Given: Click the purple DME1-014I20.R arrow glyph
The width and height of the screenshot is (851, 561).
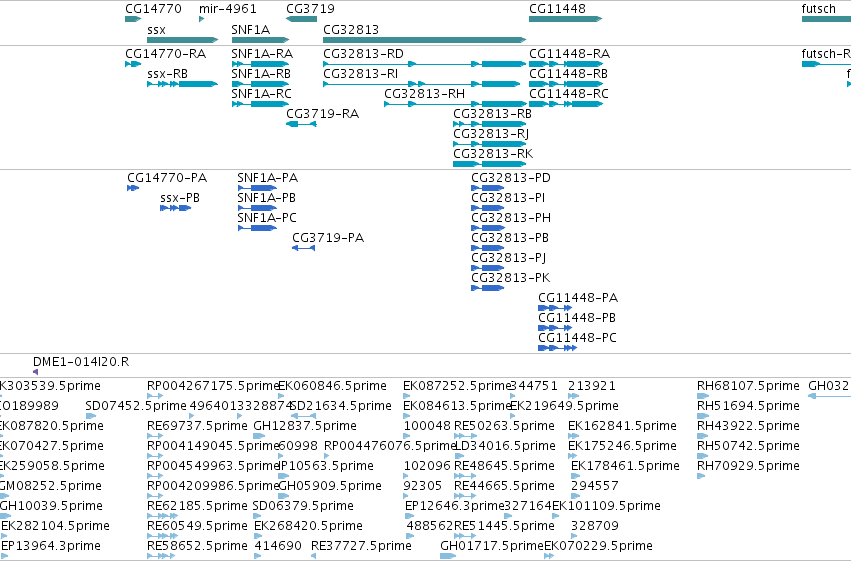Looking at the screenshot, I should [35, 372].
